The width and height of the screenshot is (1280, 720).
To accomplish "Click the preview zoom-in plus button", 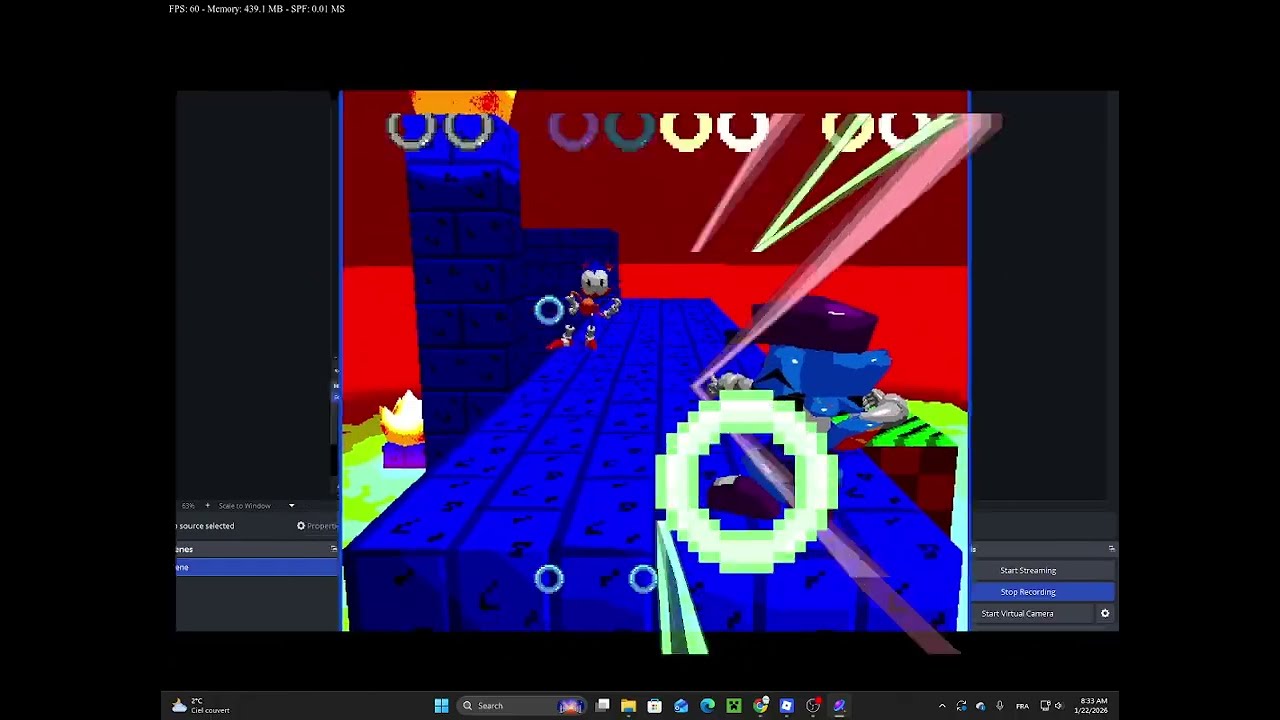I will point(207,506).
